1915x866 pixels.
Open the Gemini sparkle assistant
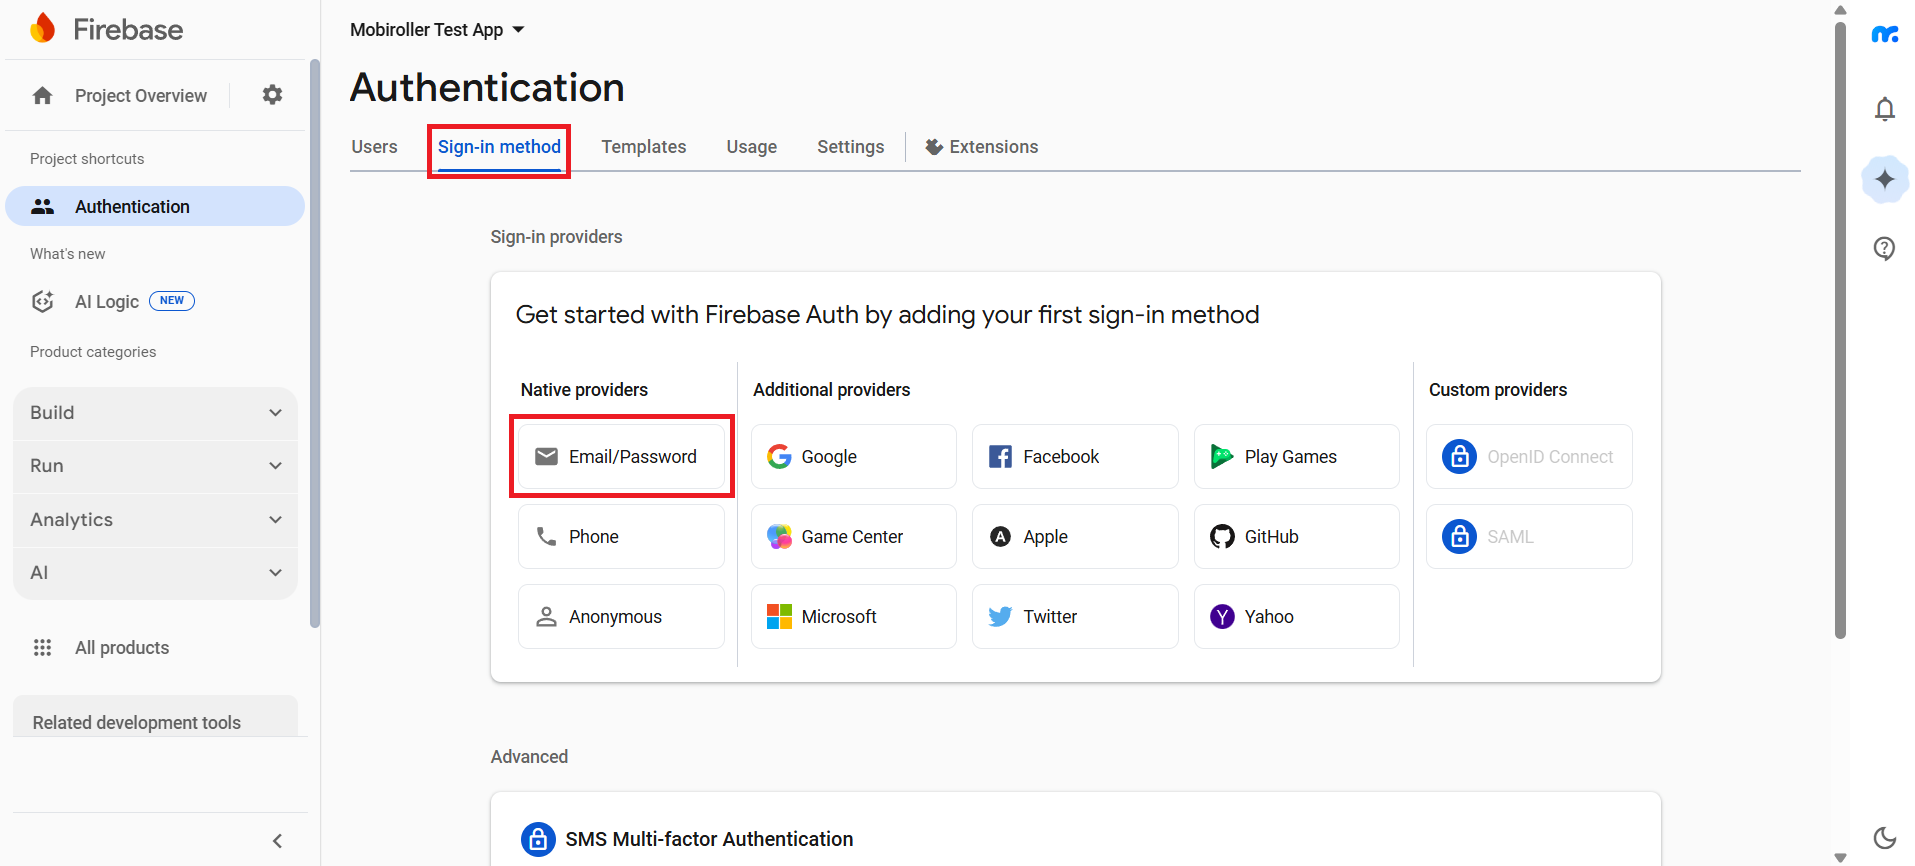(x=1885, y=180)
